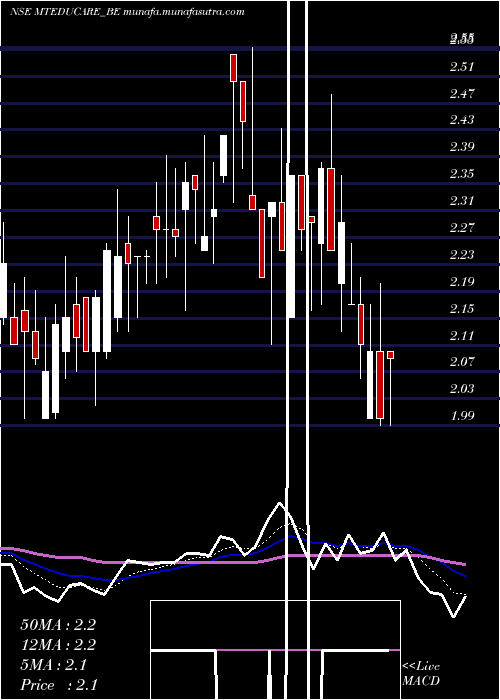Click the 2.15 price axis label
This screenshot has width=500, height=700.
click(462, 309)
